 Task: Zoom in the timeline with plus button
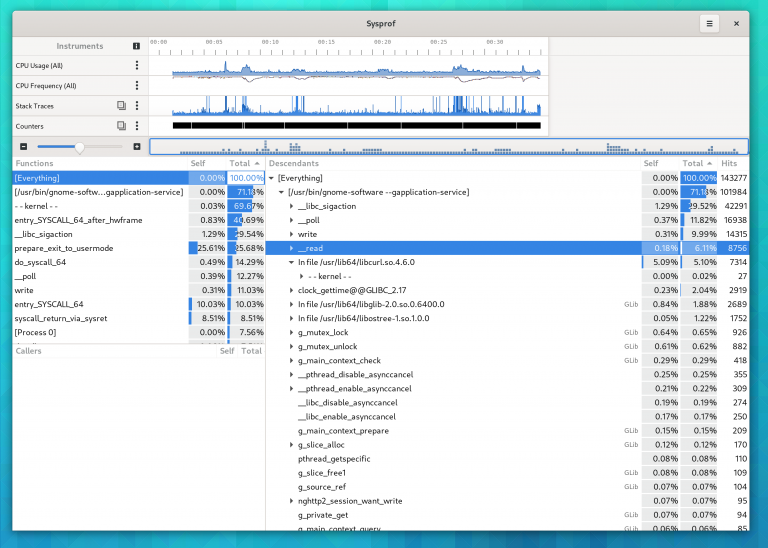click(x=137, y=147)
